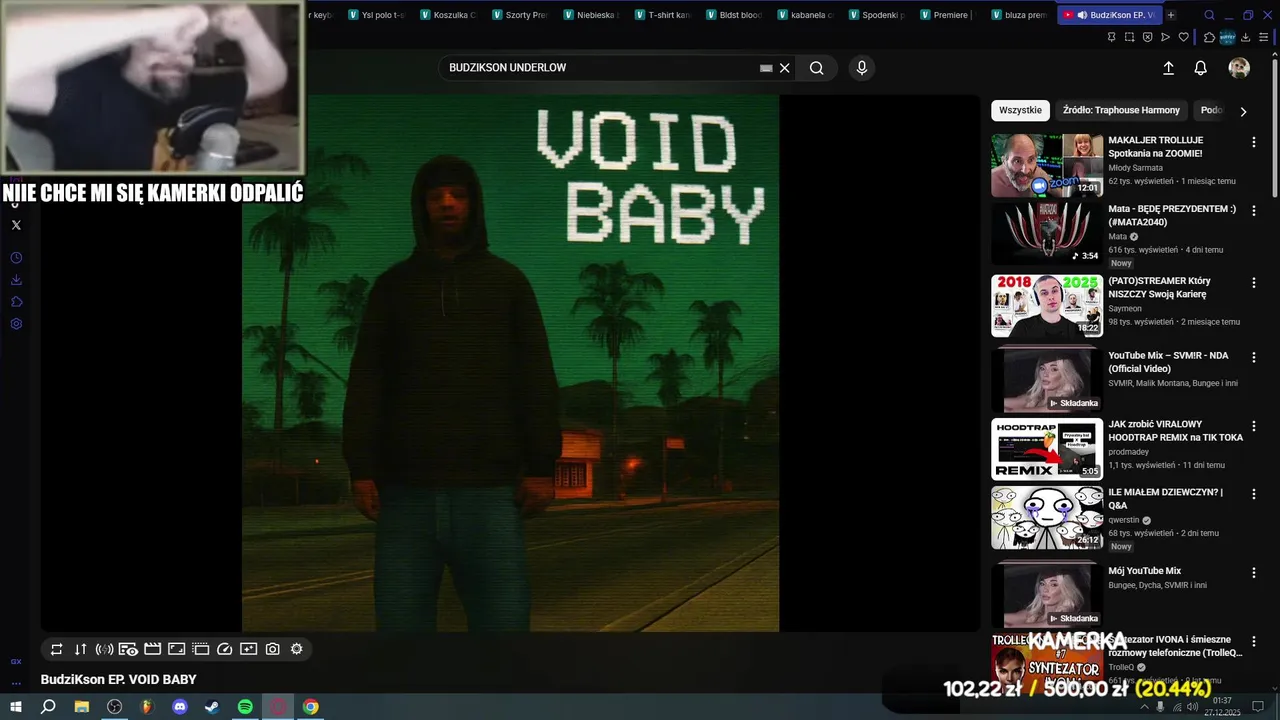This screenshot has width=1280, height=720.
Task: Clear the YouTube search text
Action: click(x=785, y=68)
